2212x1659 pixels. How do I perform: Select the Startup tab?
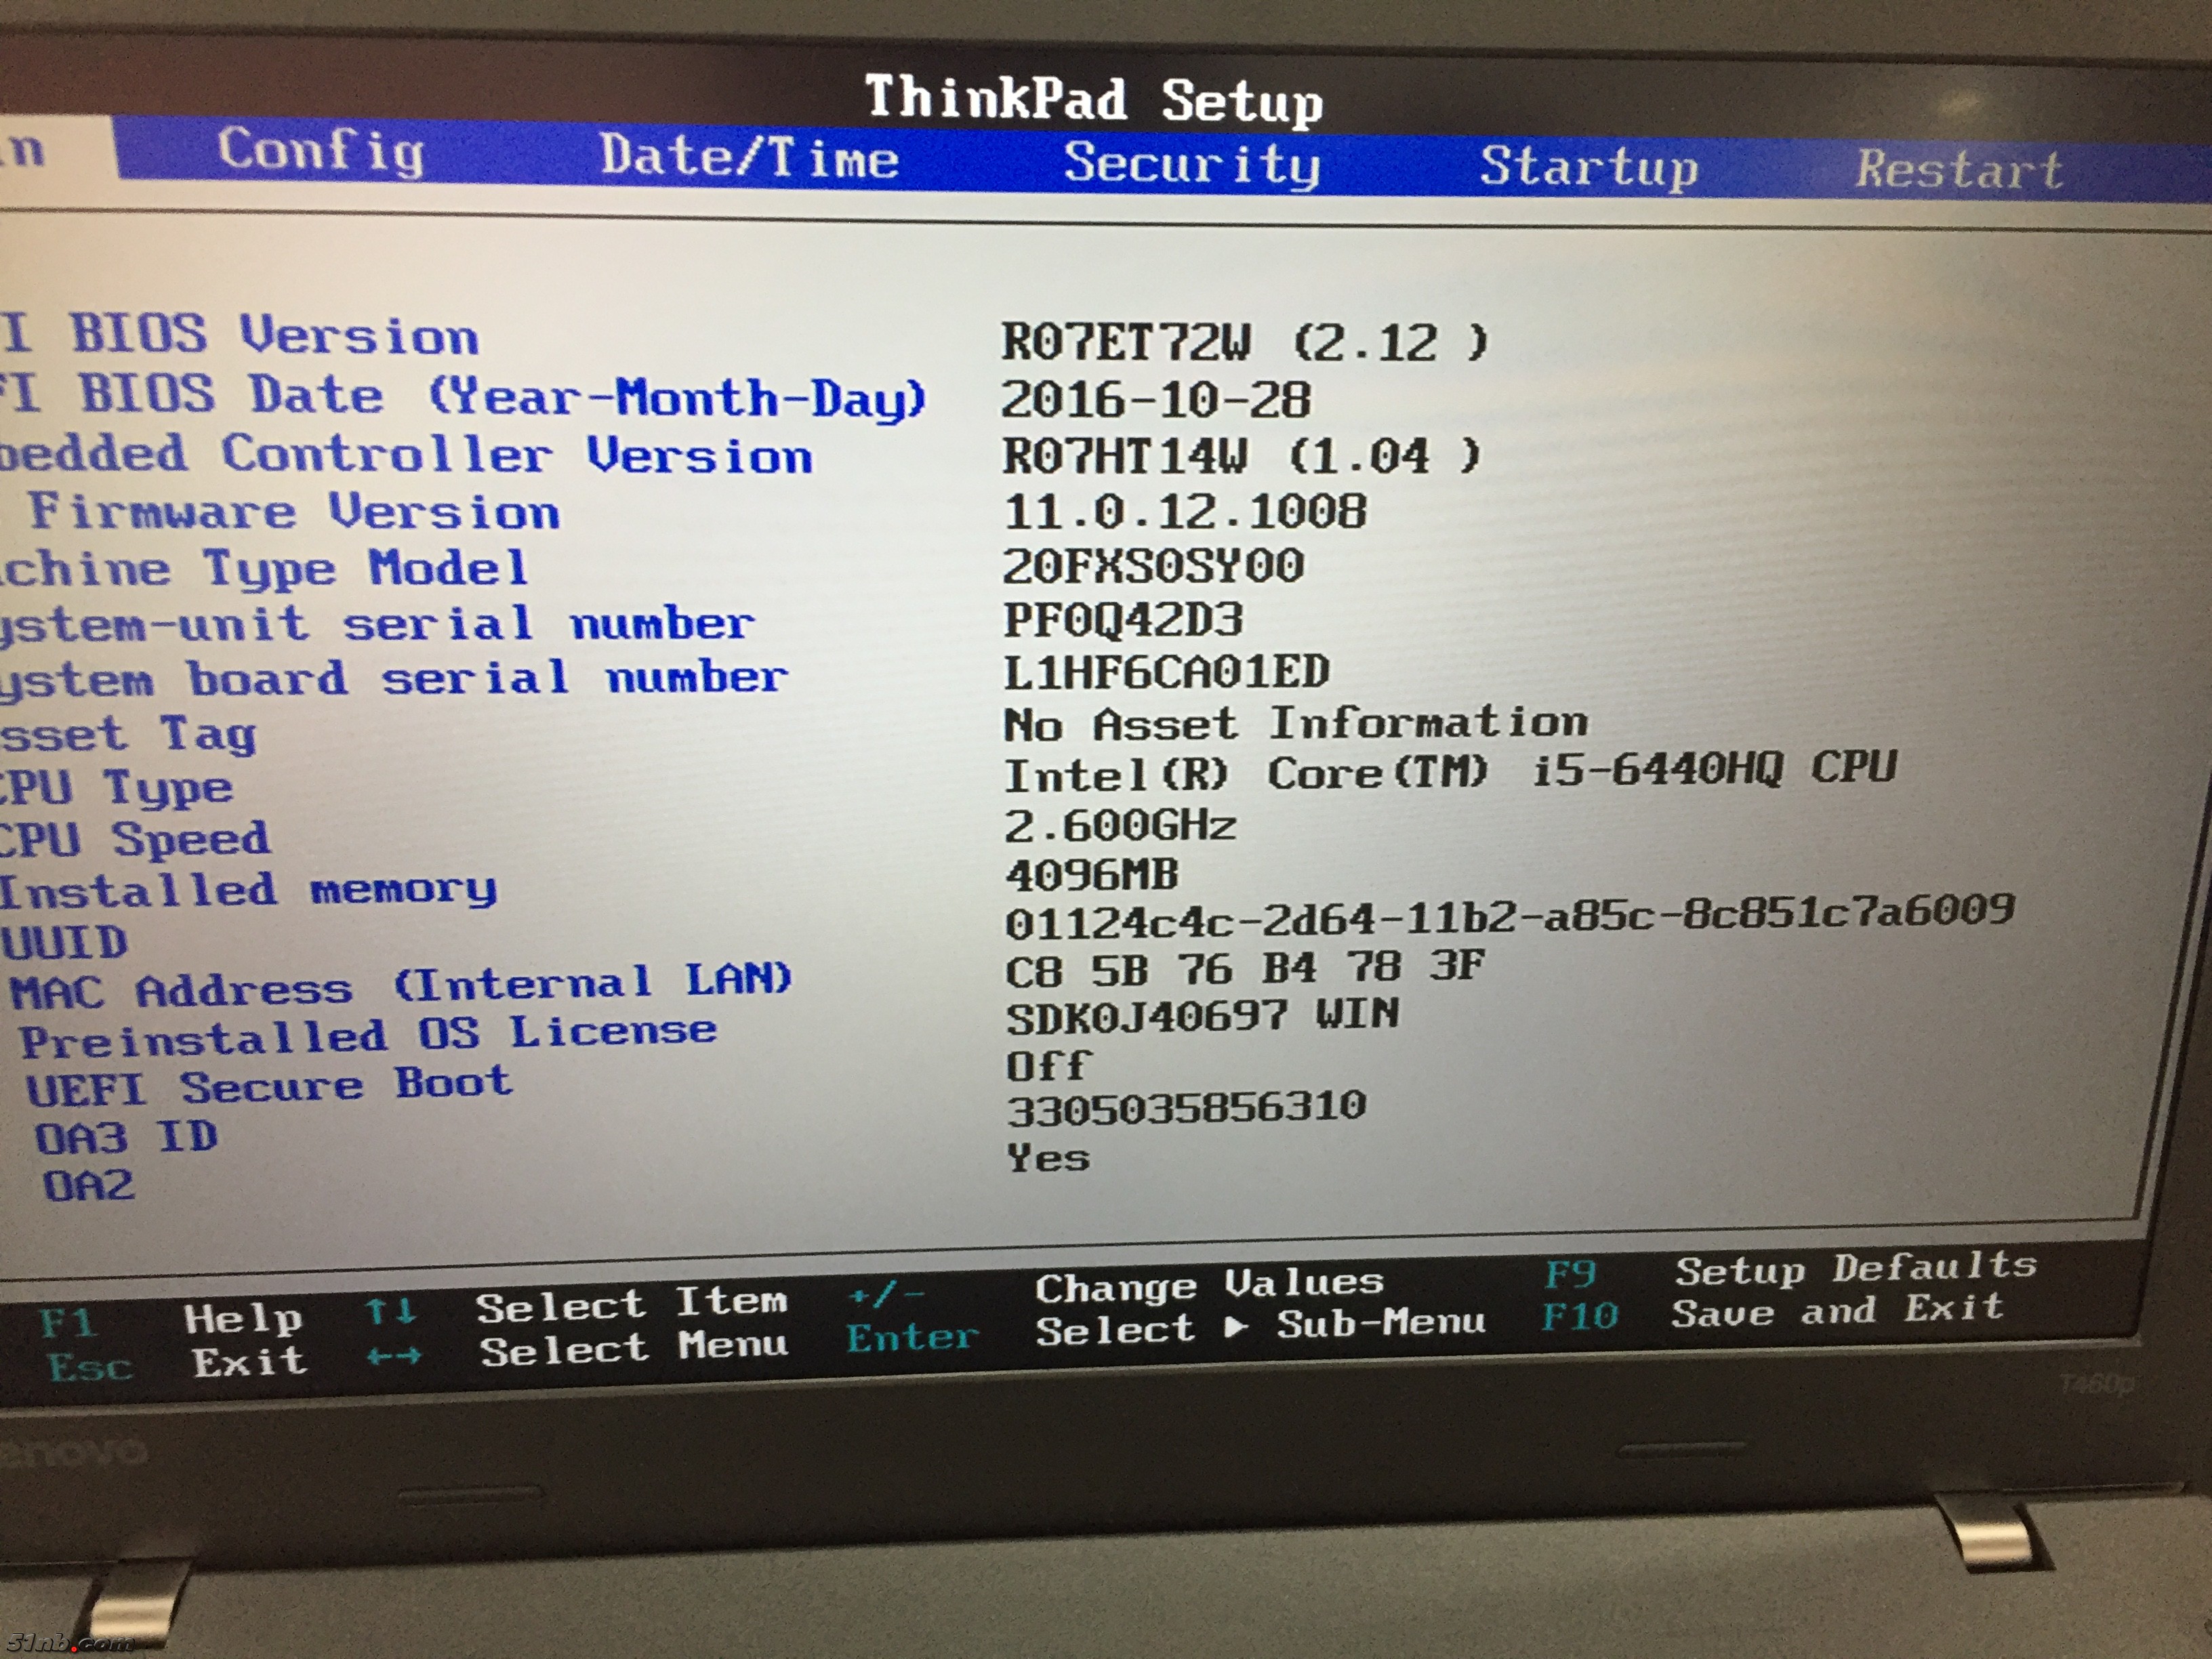(x=1588, y=167)
